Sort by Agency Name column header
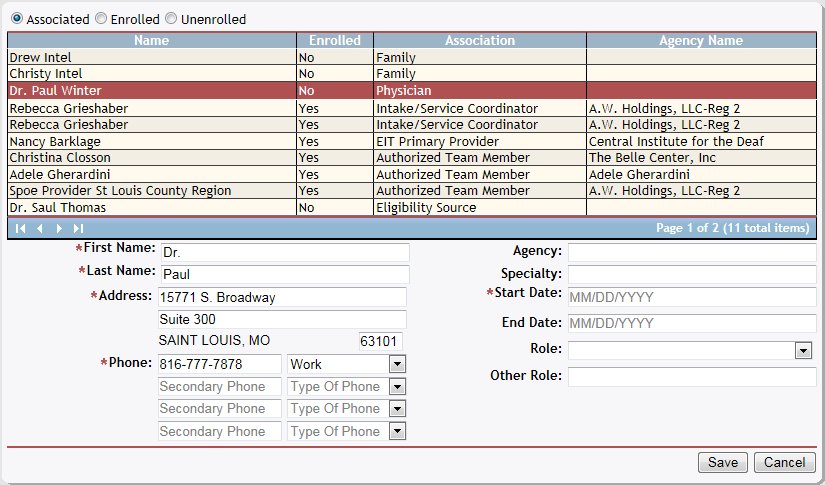This screenshot has width=825, height=485. [700, 41]
